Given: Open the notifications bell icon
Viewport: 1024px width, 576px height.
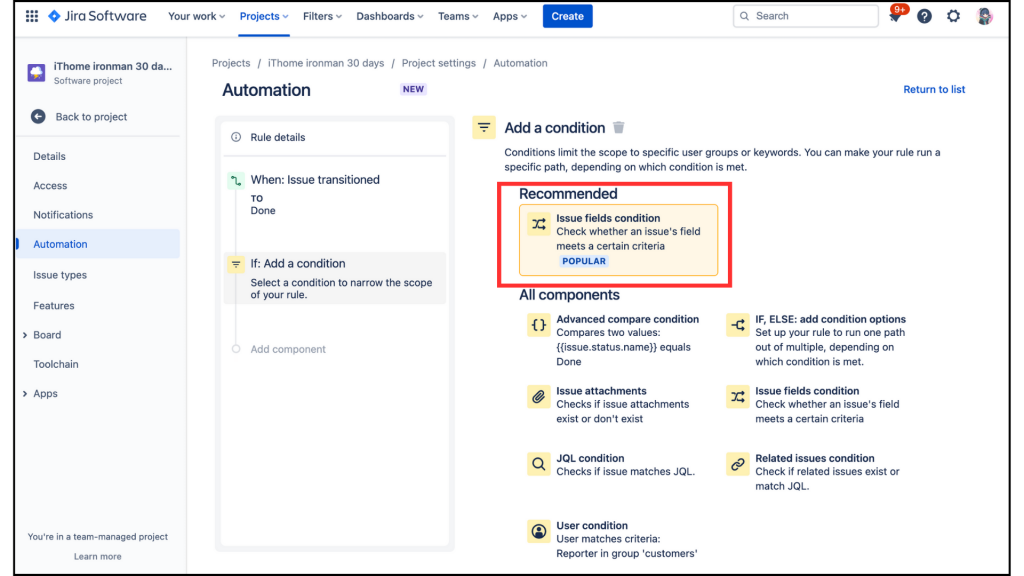Looking at the screenshot, I should point(895,16).
